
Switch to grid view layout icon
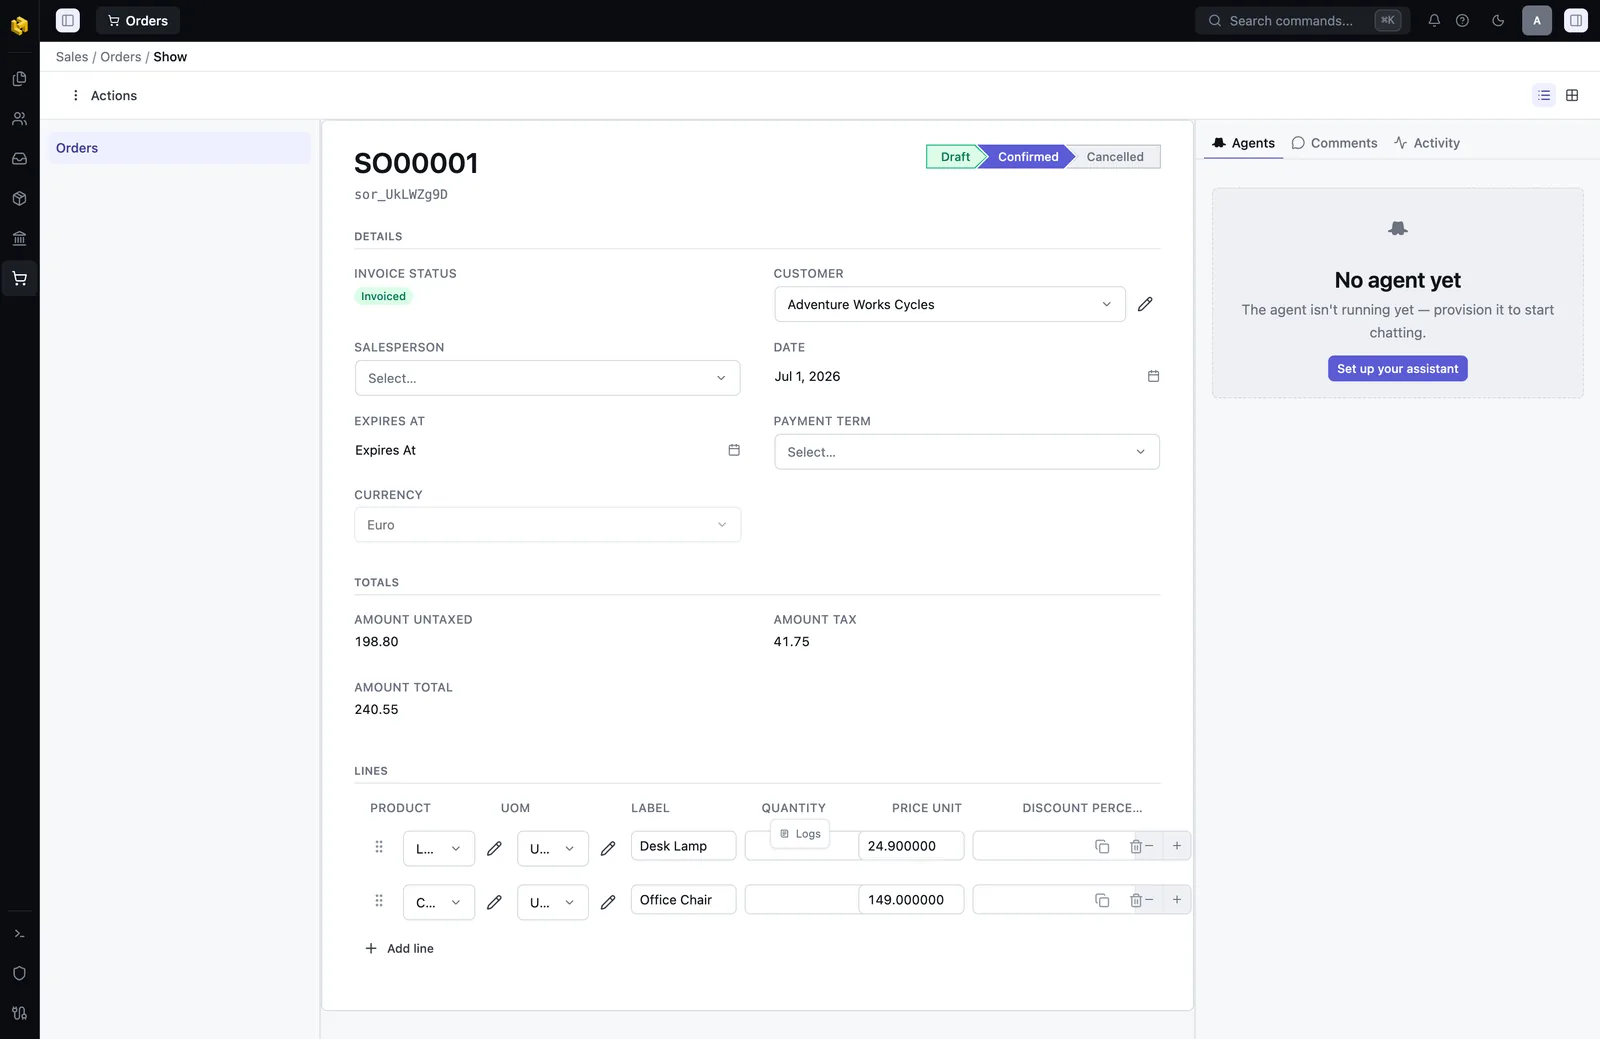coord(1572,95)
